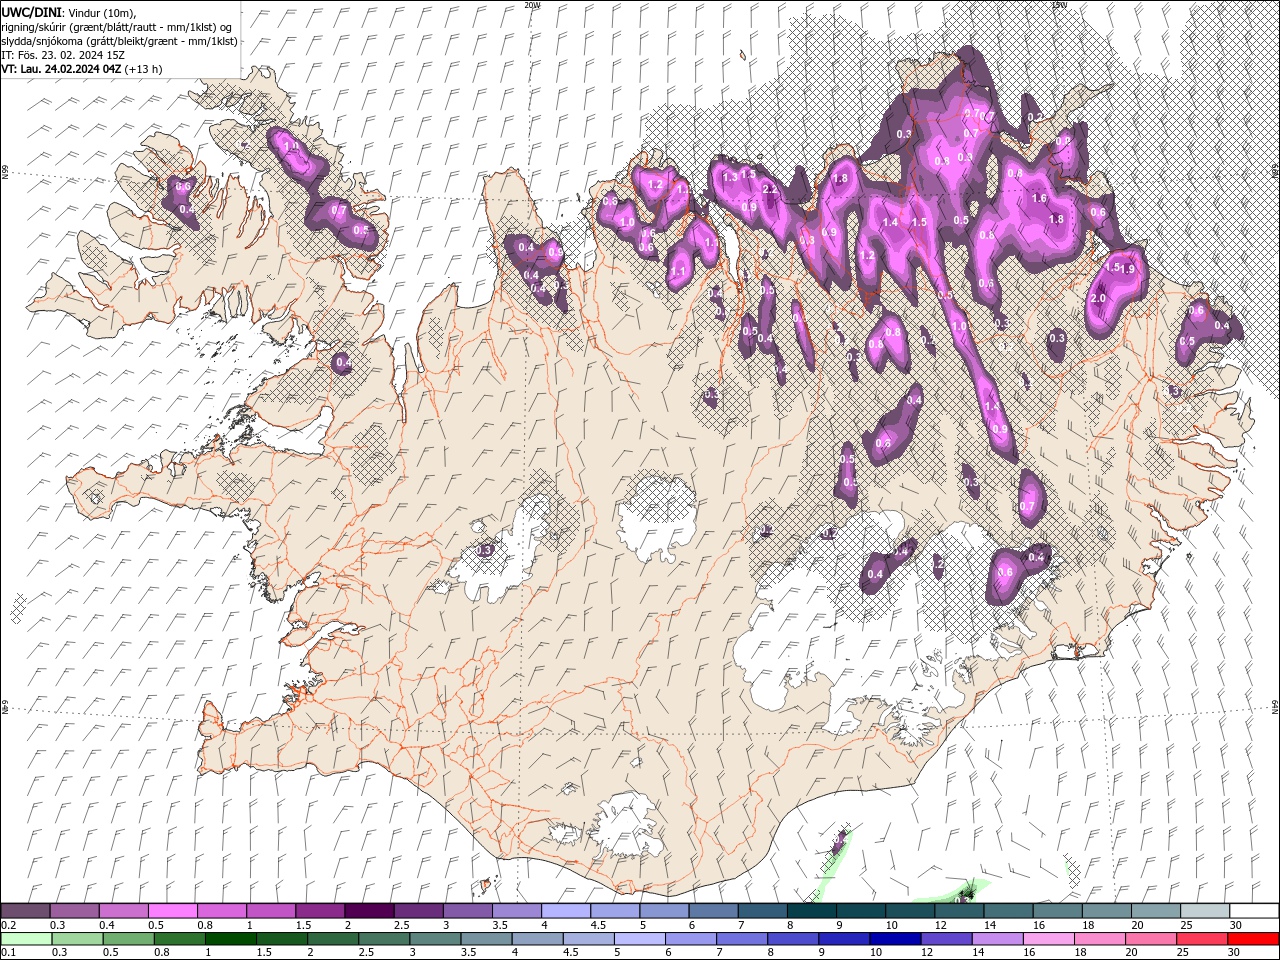Image resolution: width=1280 pixels, height=960 pixels.
Task: Click the snow scale swatch for 0.5–0.8 mm (bright pink)
Action: pyautogui.click(x=172, y=911)
